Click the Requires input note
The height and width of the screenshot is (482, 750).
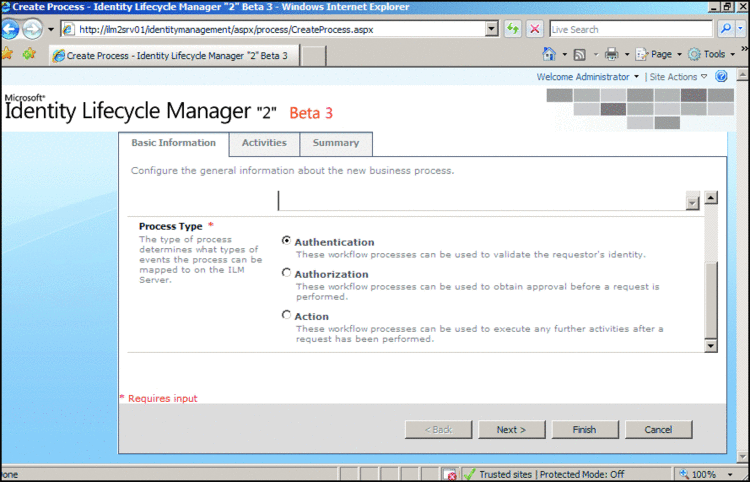(158, 398)
